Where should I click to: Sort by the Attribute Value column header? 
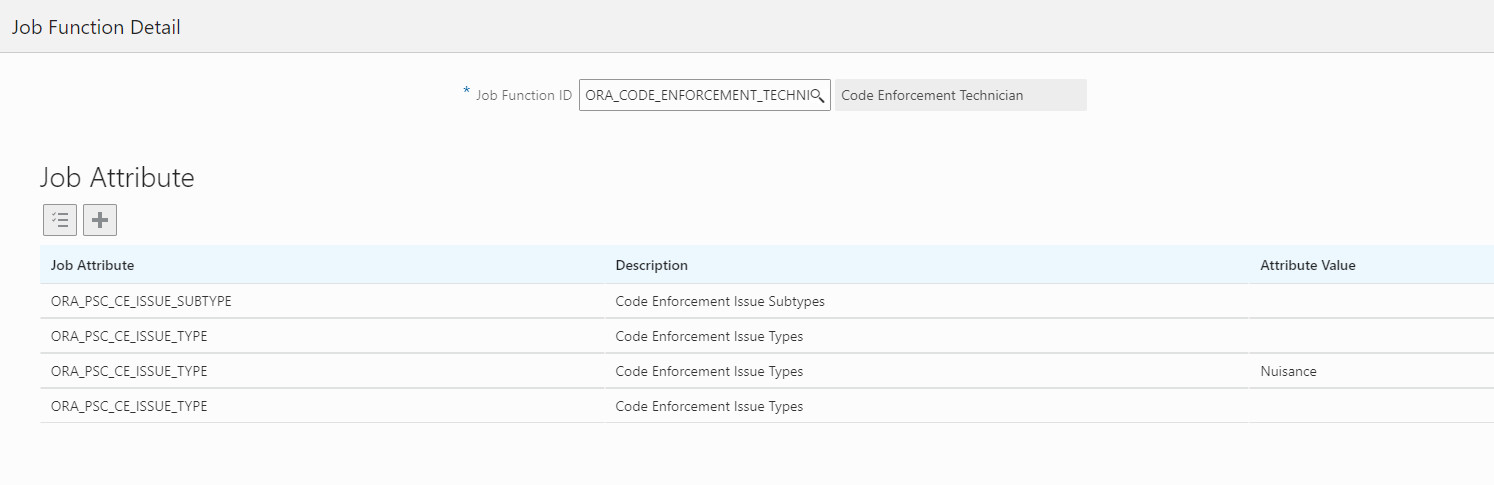(1308, 265)
